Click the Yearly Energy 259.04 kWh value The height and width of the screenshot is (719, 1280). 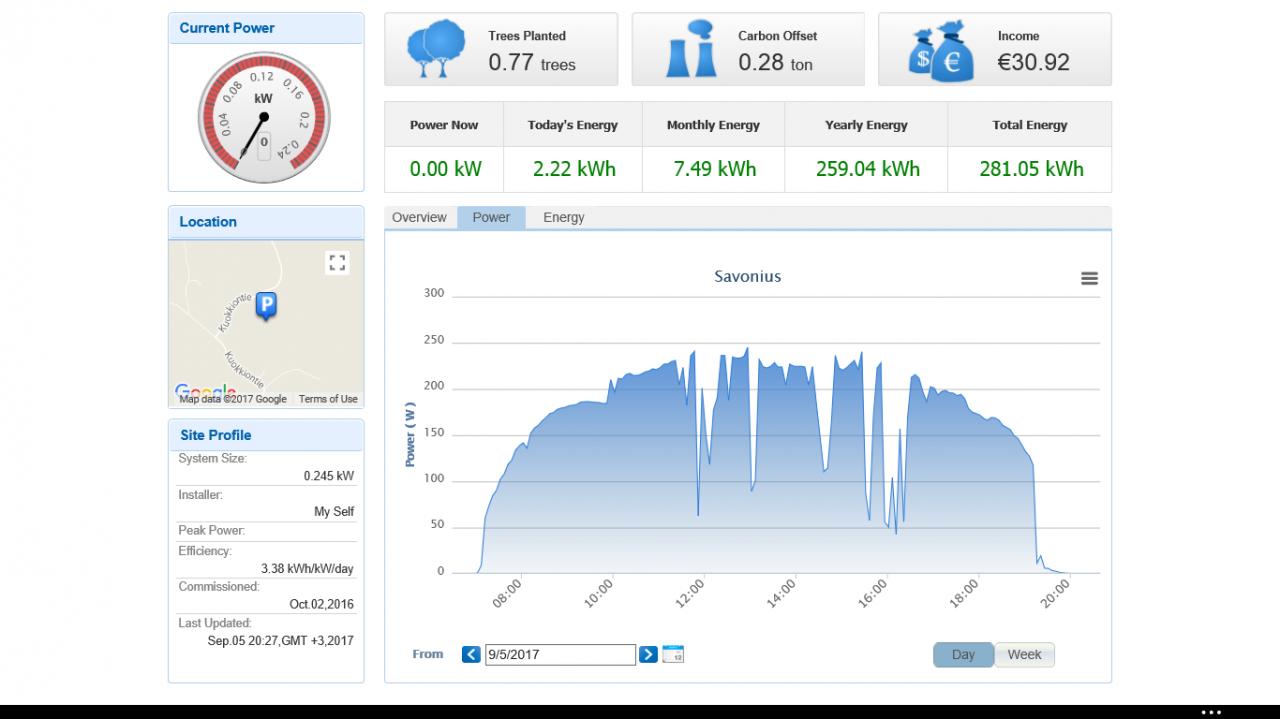pyautogui.click(x=867, y=169)
